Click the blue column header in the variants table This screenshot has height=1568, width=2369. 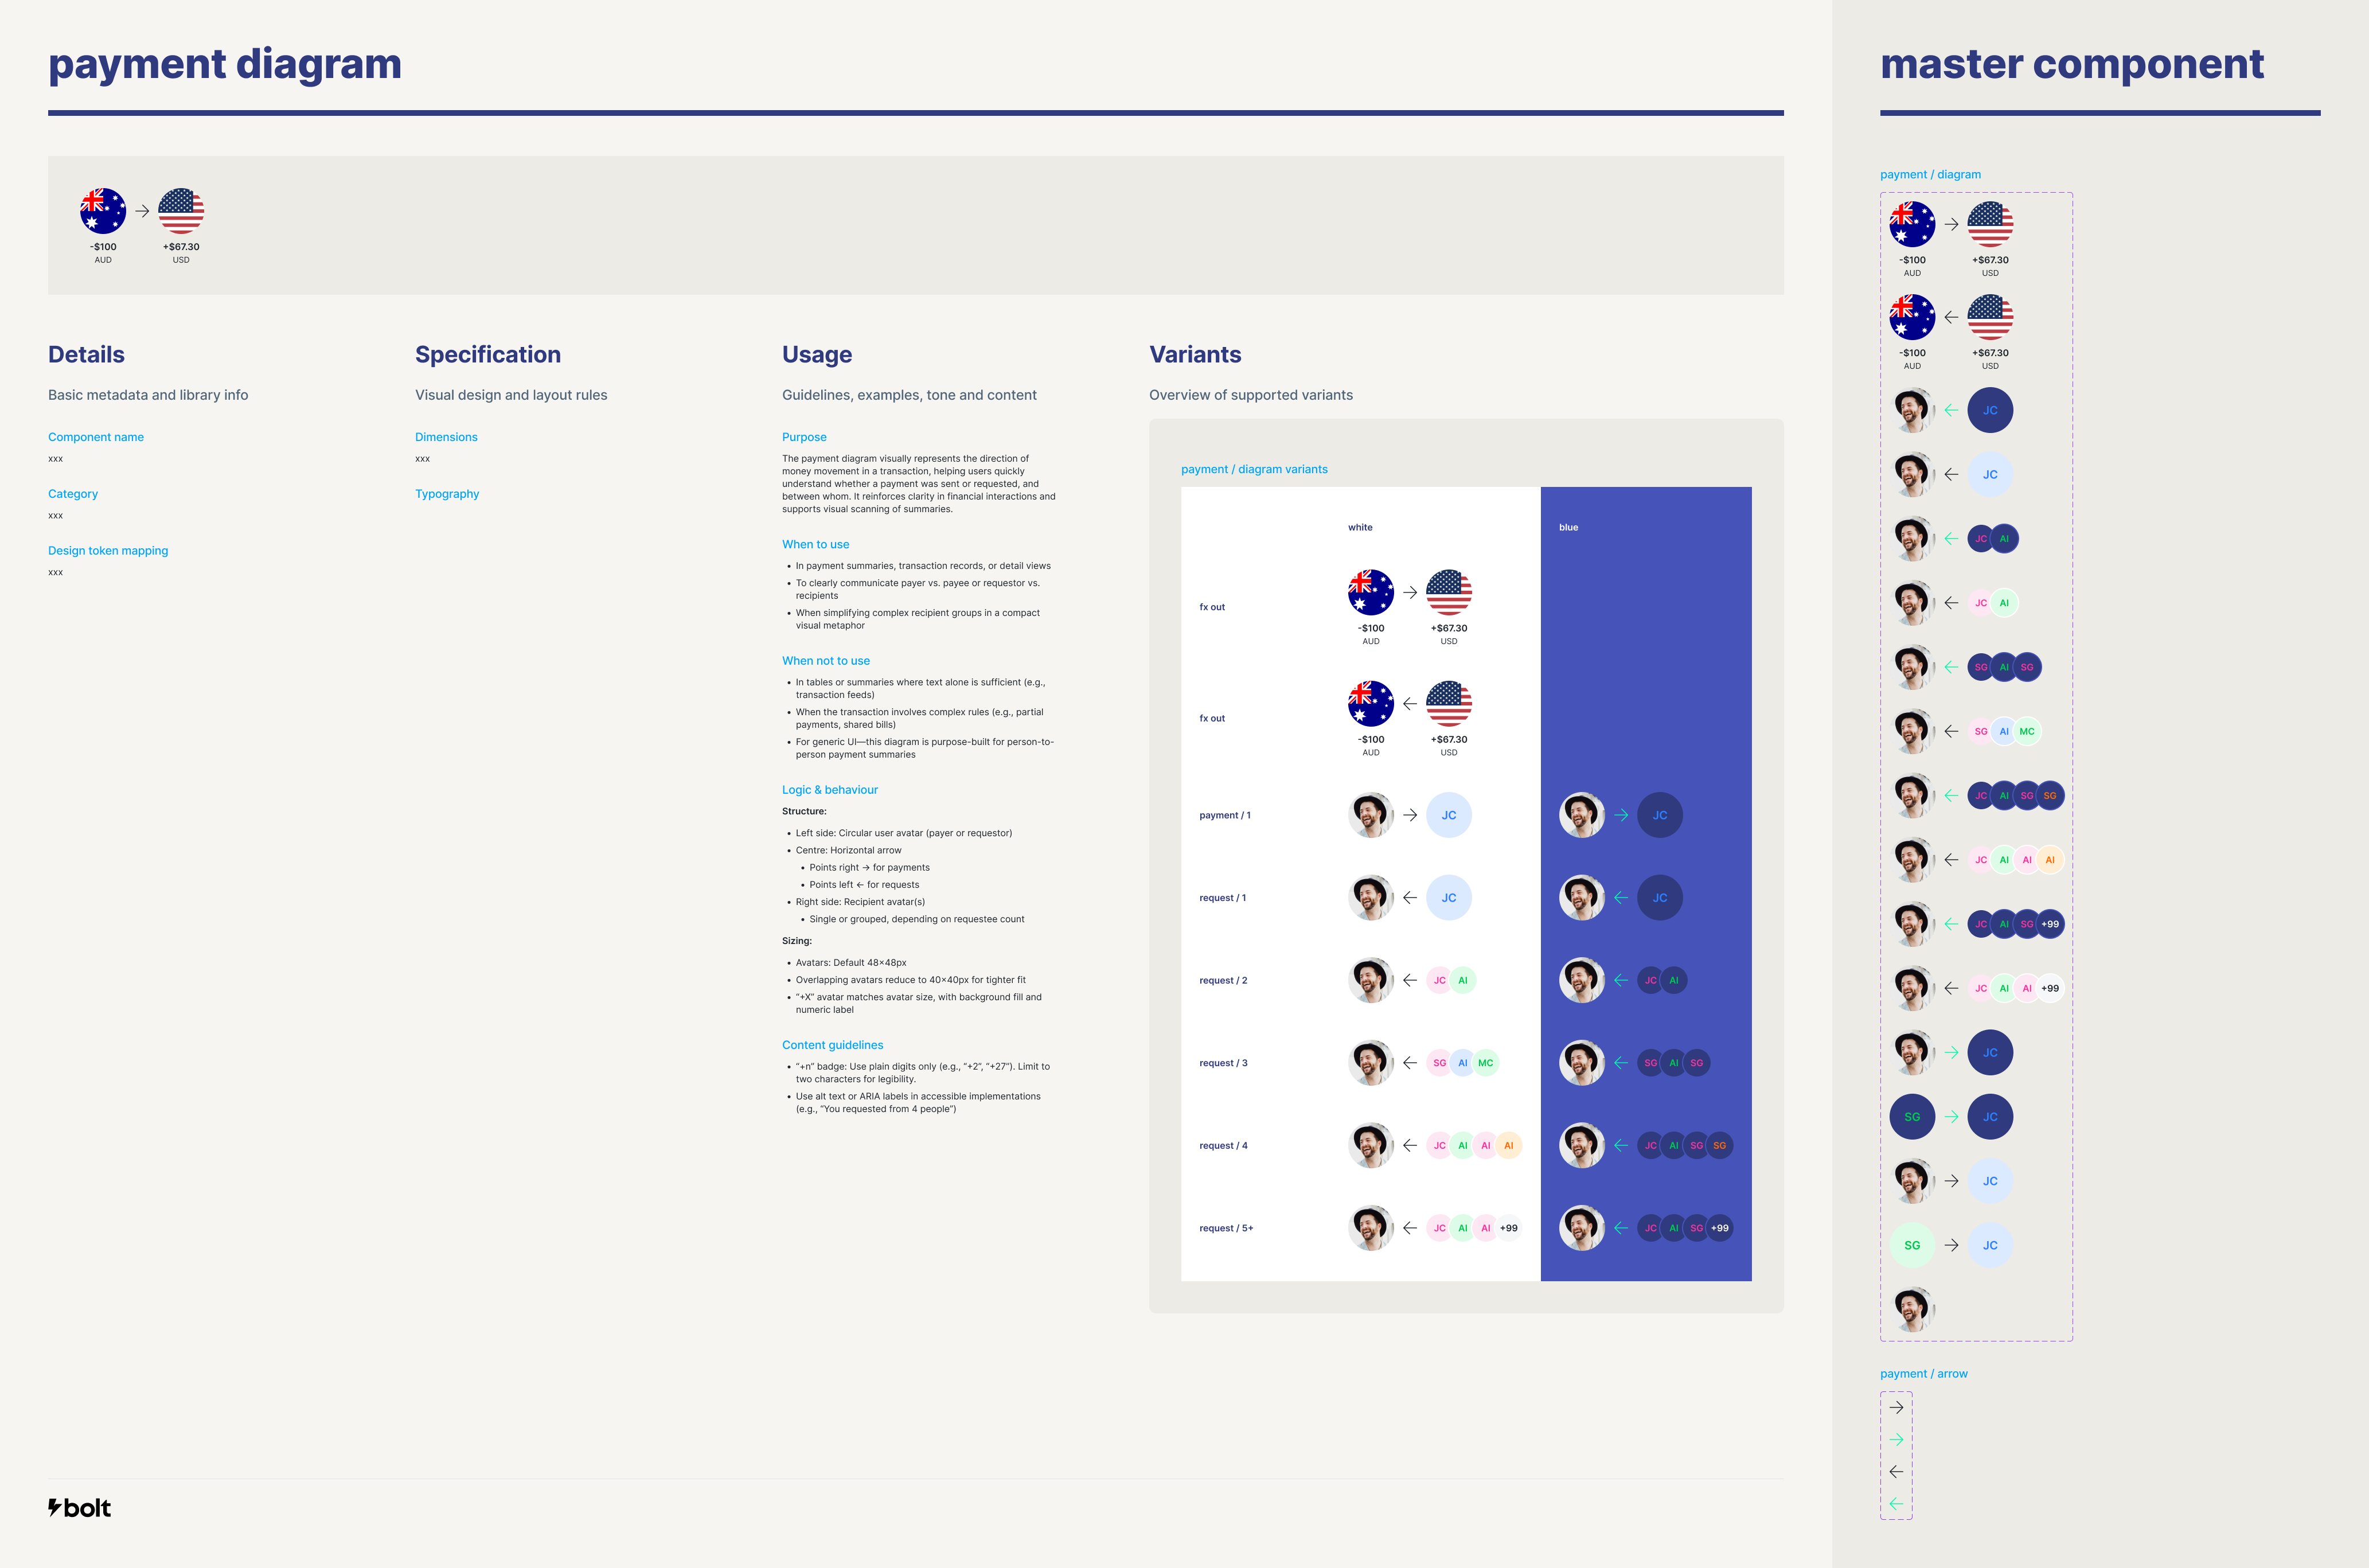(1568, 527)
